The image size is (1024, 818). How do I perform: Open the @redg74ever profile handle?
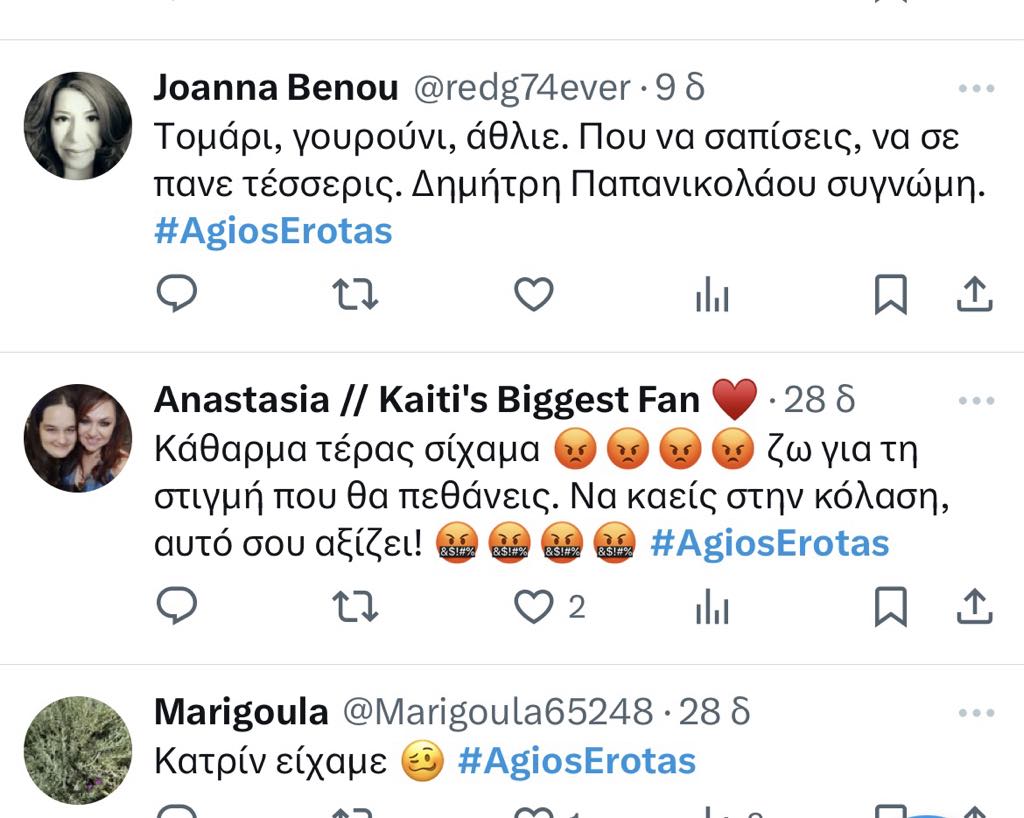[x=522, y=88]
